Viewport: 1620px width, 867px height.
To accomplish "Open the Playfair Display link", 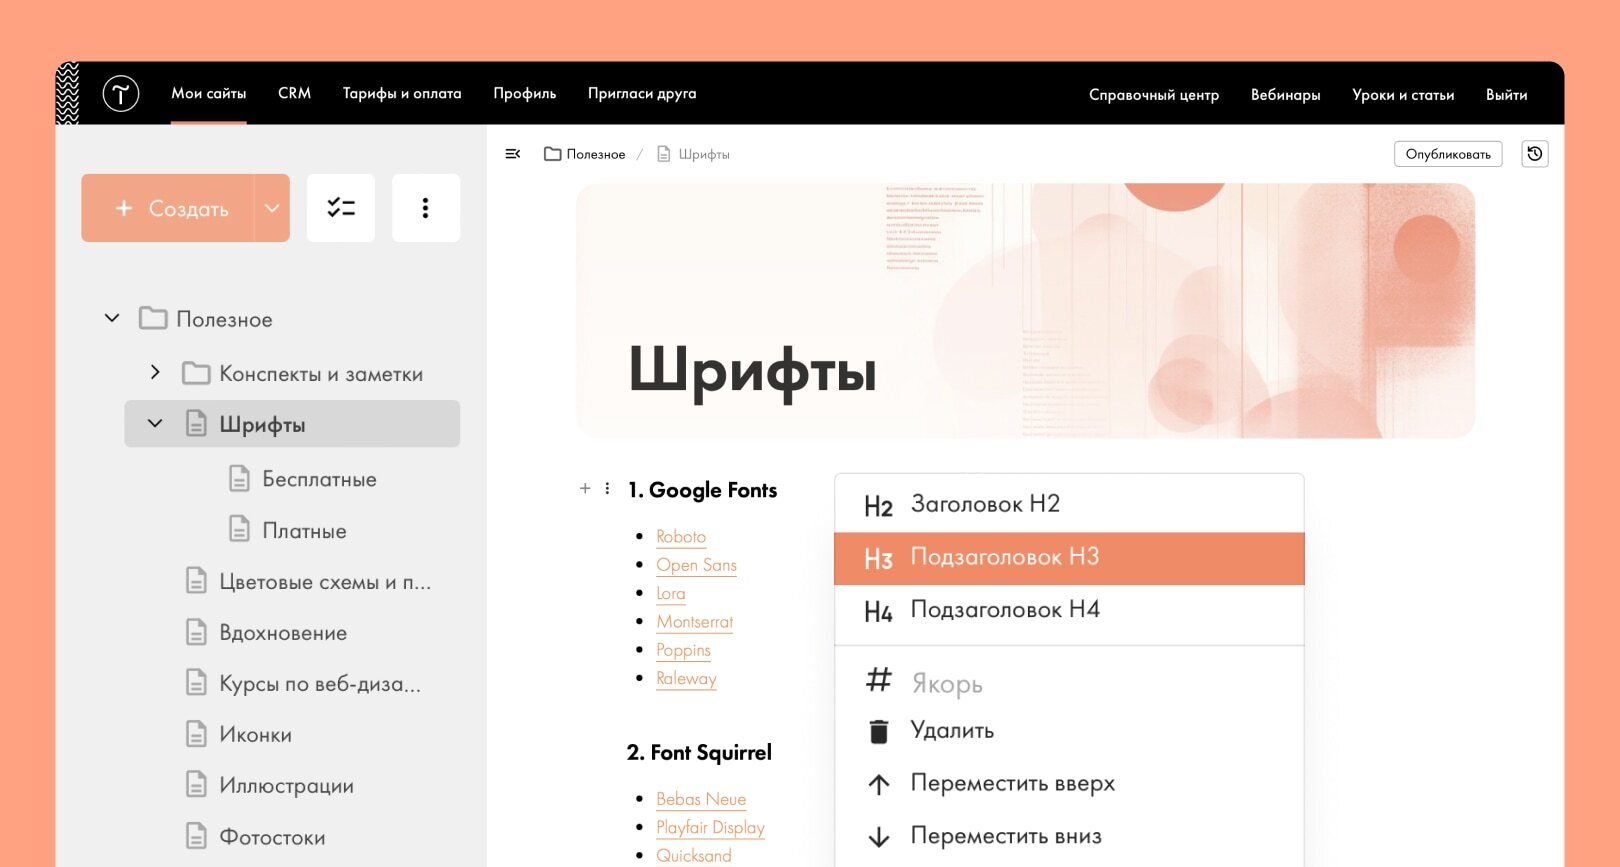I will pyautogui.click(x=710, y=828).
